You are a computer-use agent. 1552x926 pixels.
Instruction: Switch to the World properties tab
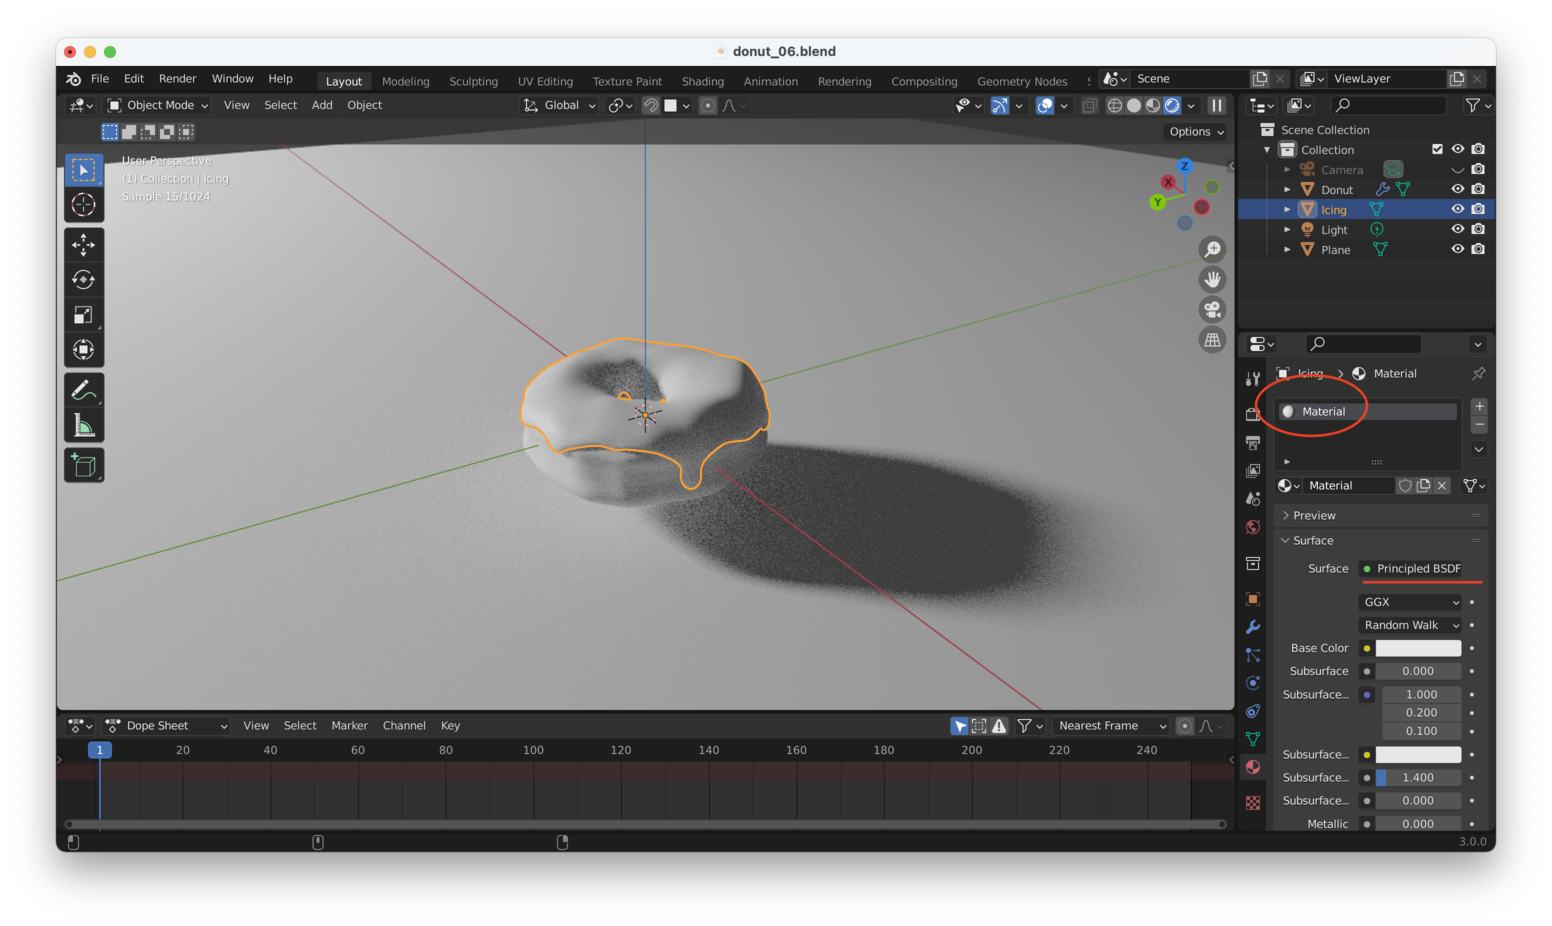point(1252,527)
